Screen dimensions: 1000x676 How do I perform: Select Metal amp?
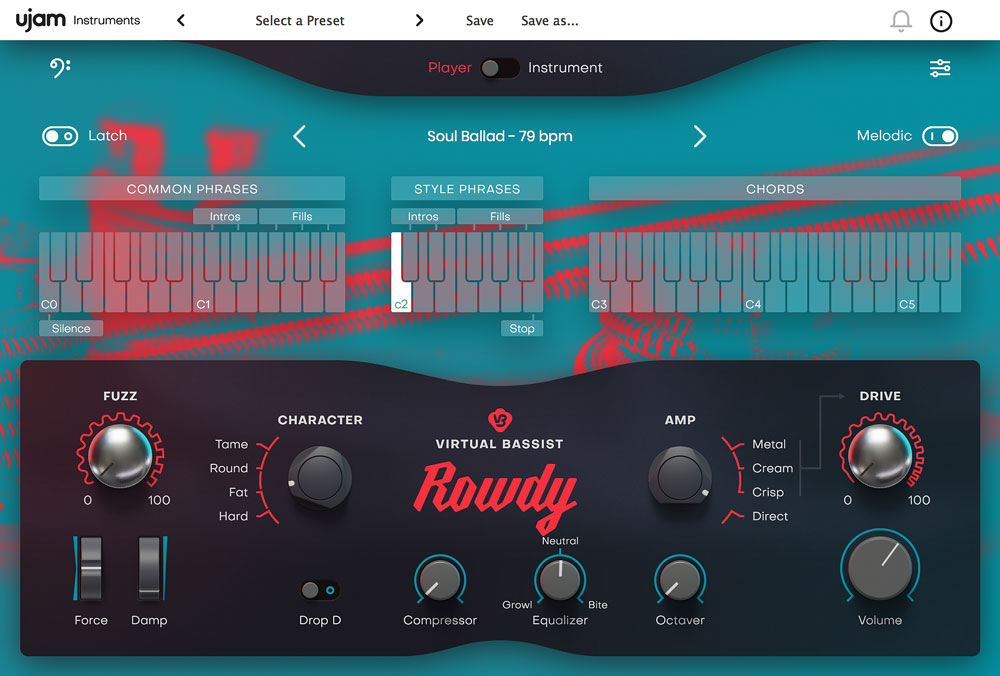(768, 444)
